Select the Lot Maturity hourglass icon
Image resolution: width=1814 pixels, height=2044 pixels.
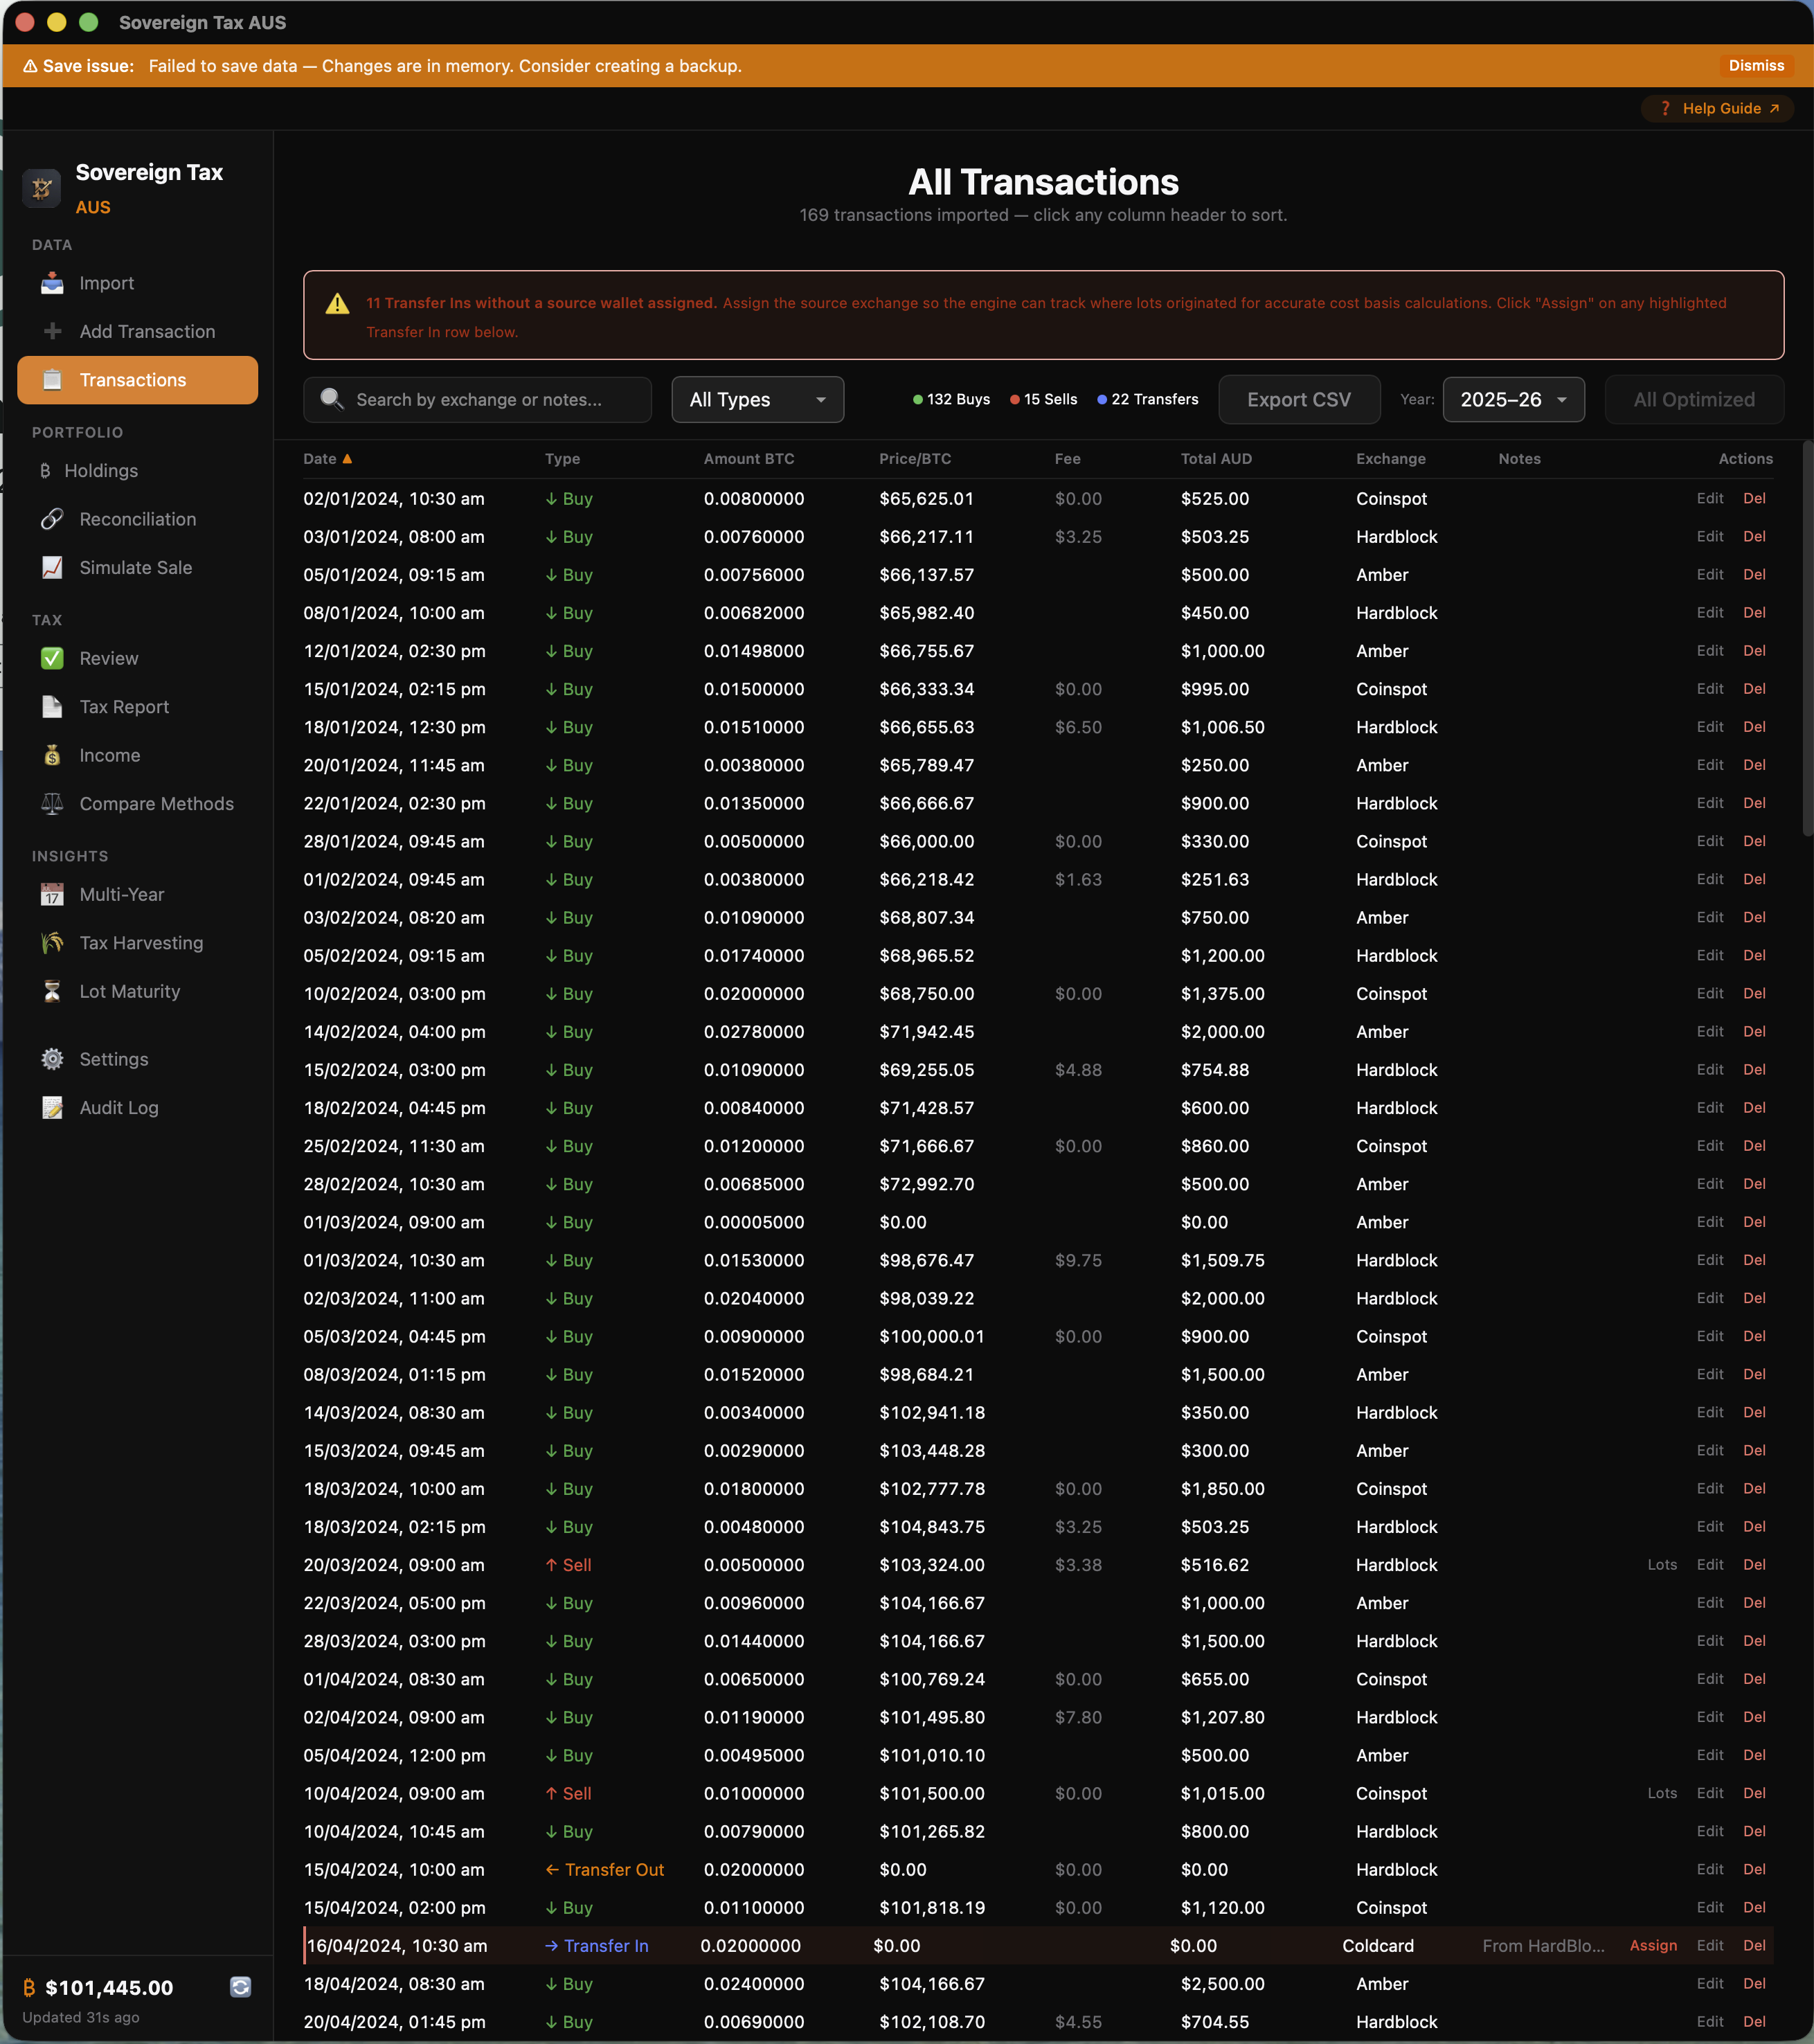(x=52, y=991)
